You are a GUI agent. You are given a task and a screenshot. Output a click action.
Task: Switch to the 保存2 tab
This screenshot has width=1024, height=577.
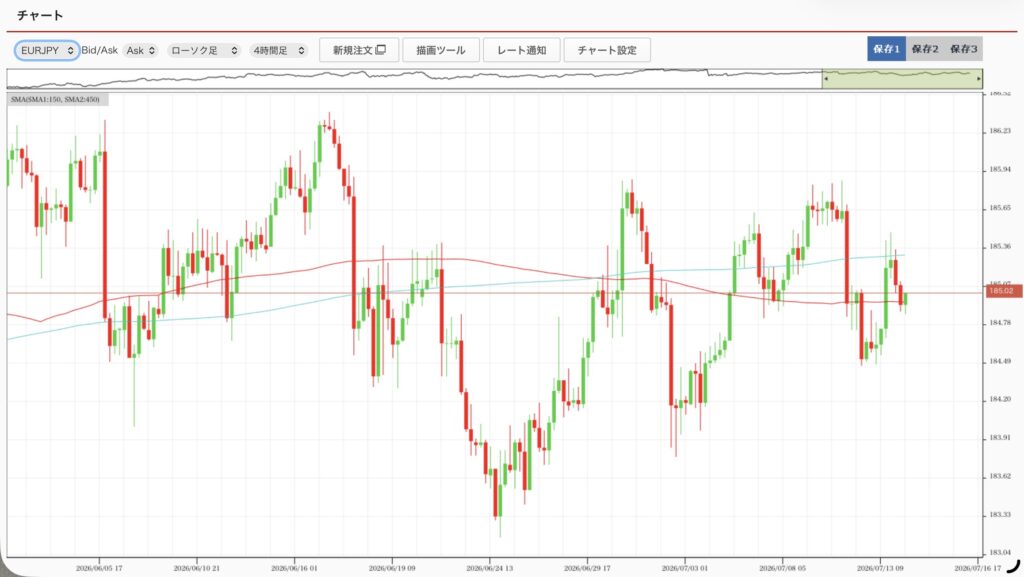tap(925, 49)
